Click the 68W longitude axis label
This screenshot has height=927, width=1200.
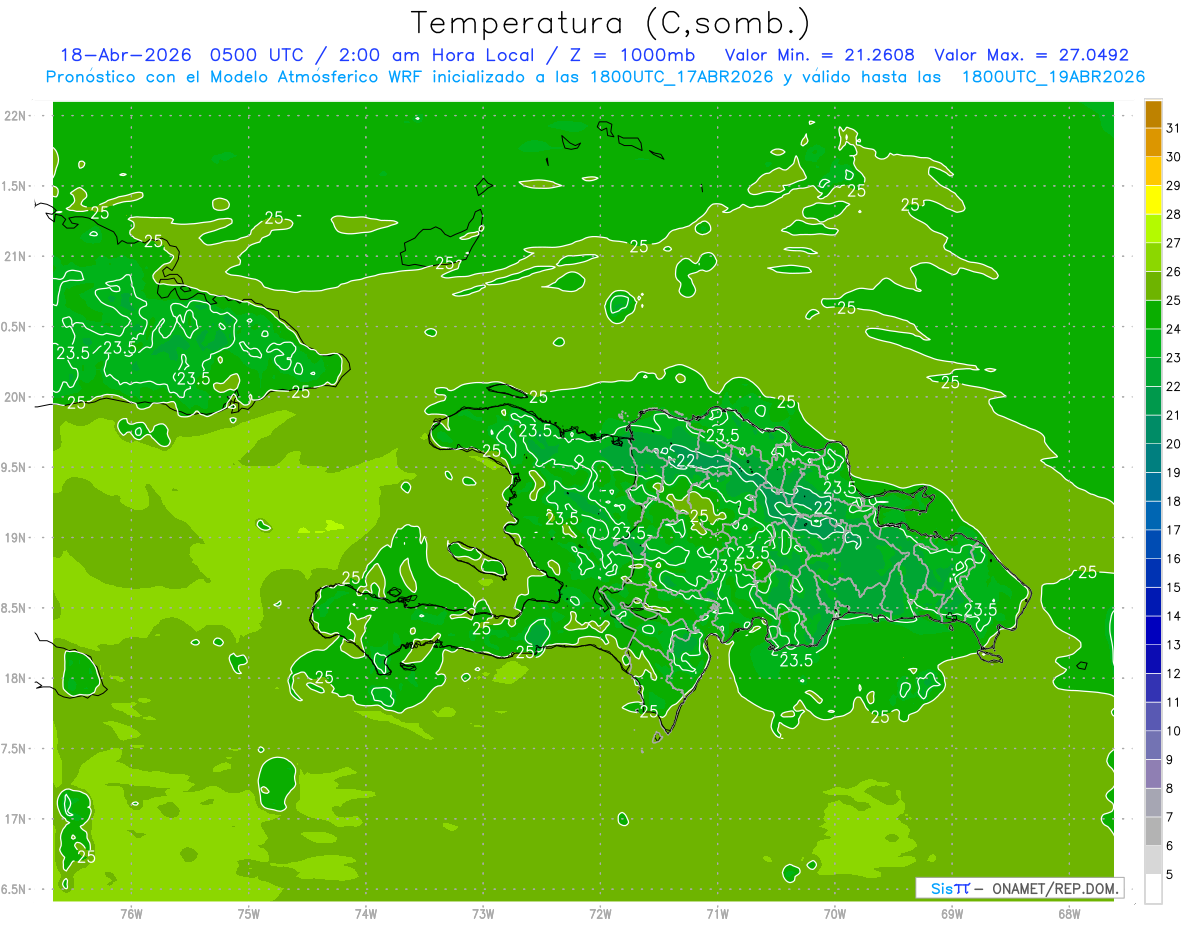pos(1069,913)
